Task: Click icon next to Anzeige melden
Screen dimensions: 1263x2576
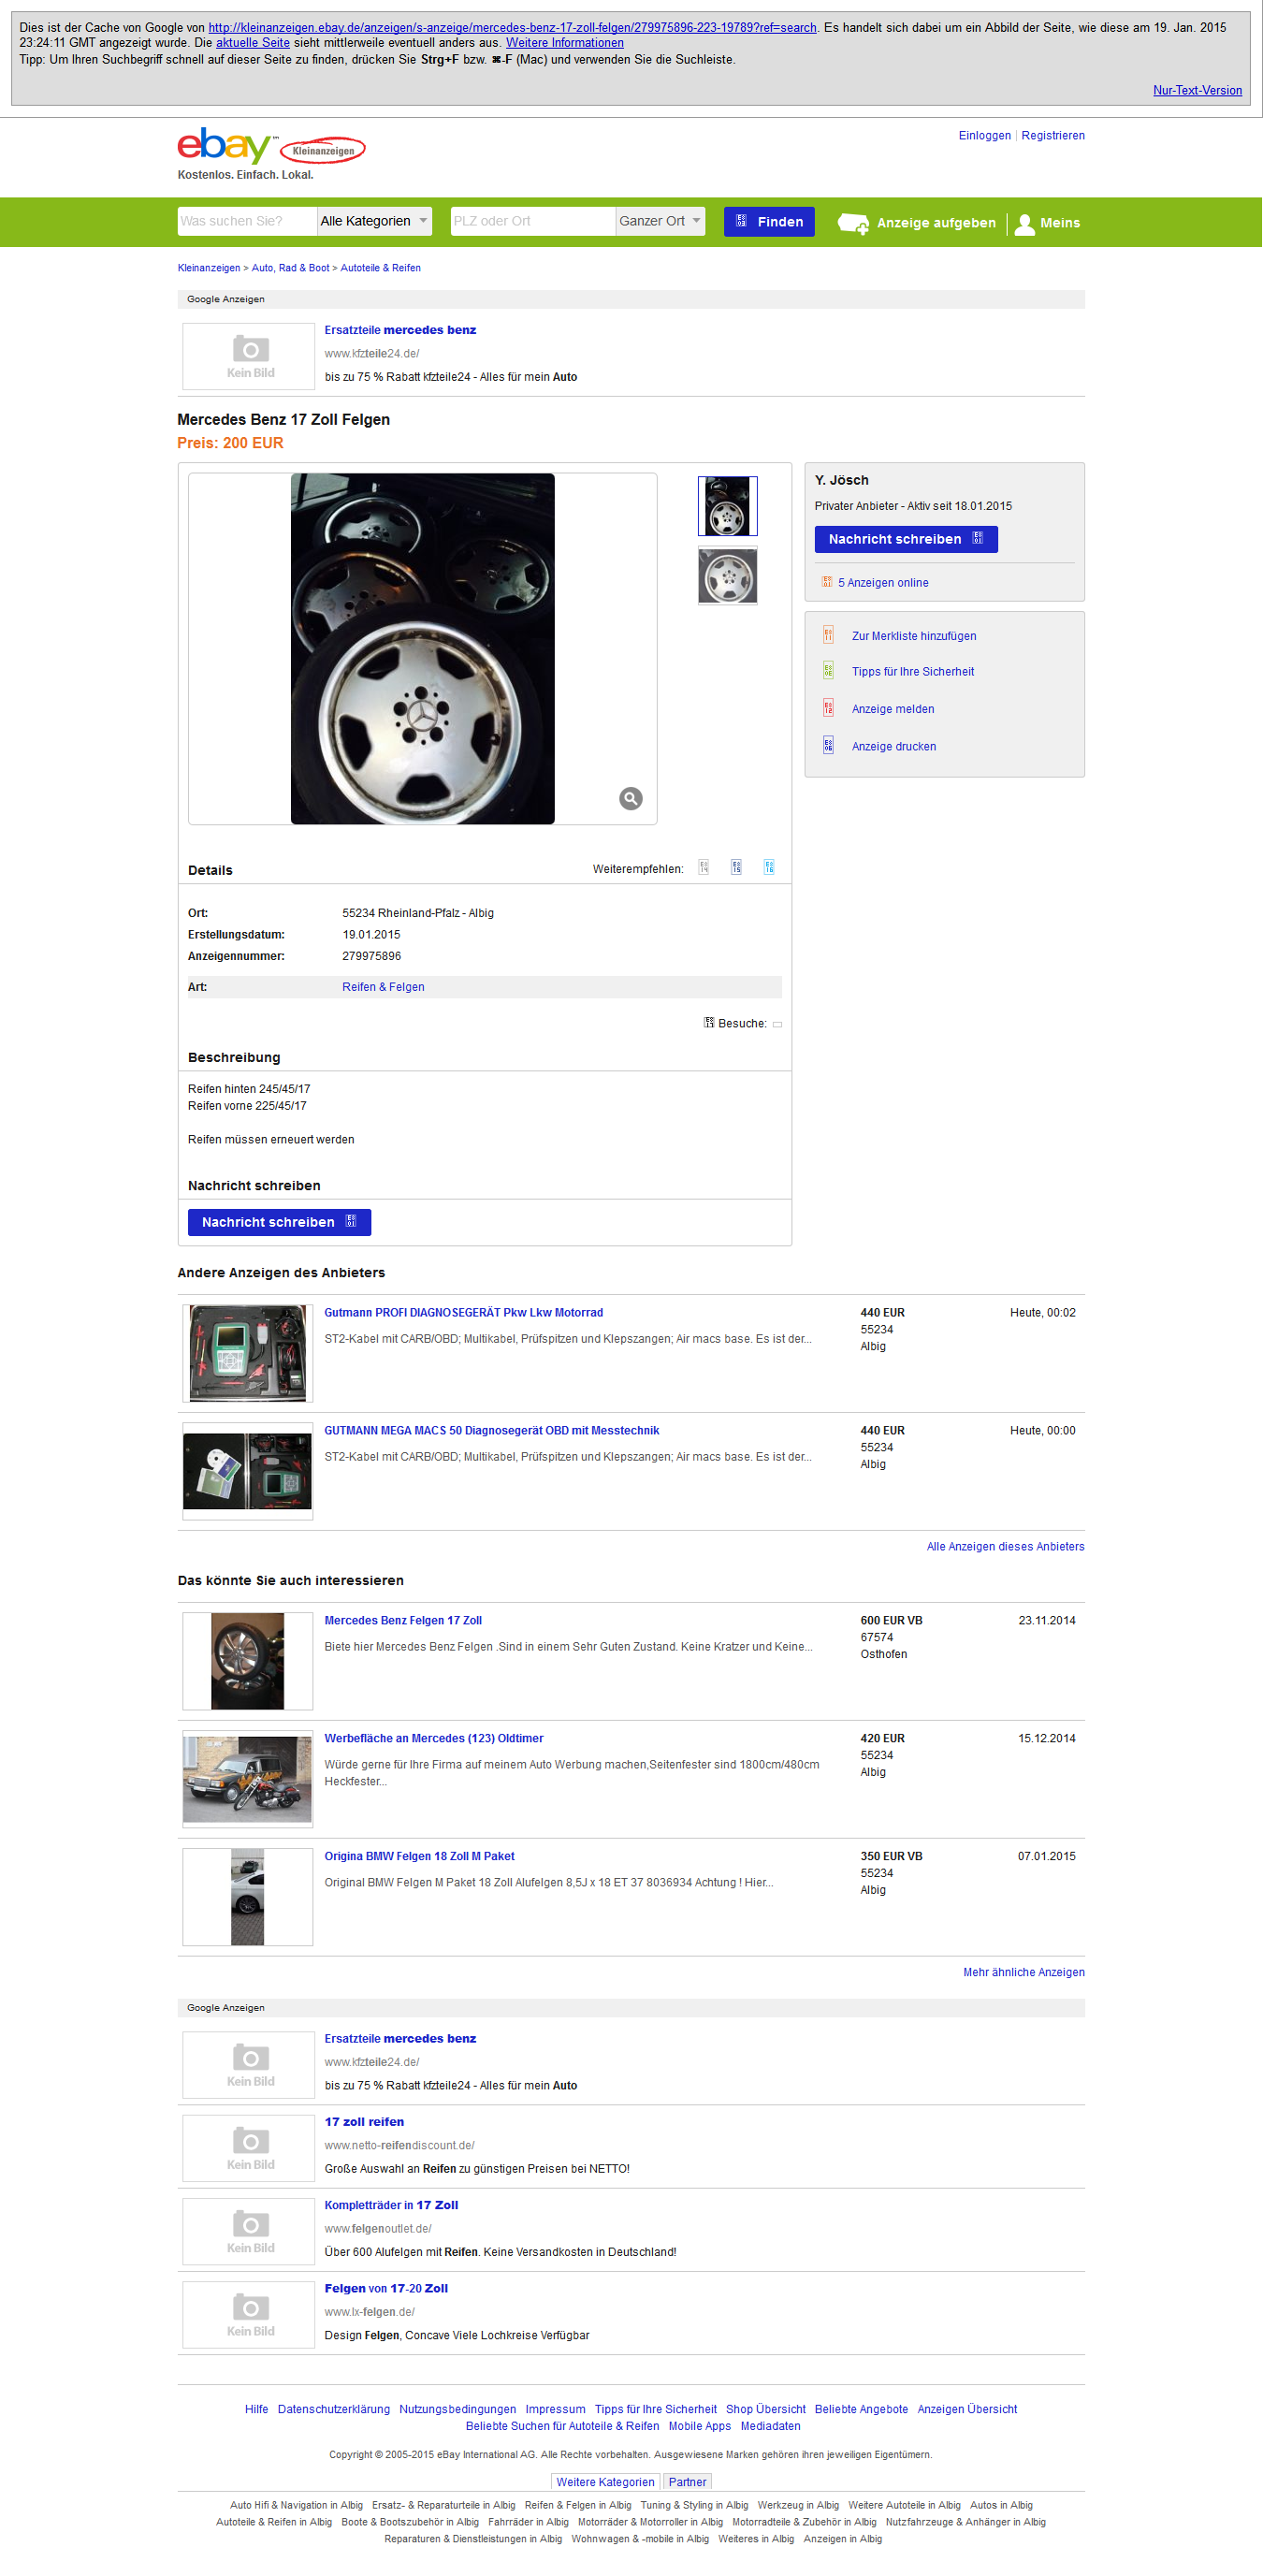Action: 828,708
